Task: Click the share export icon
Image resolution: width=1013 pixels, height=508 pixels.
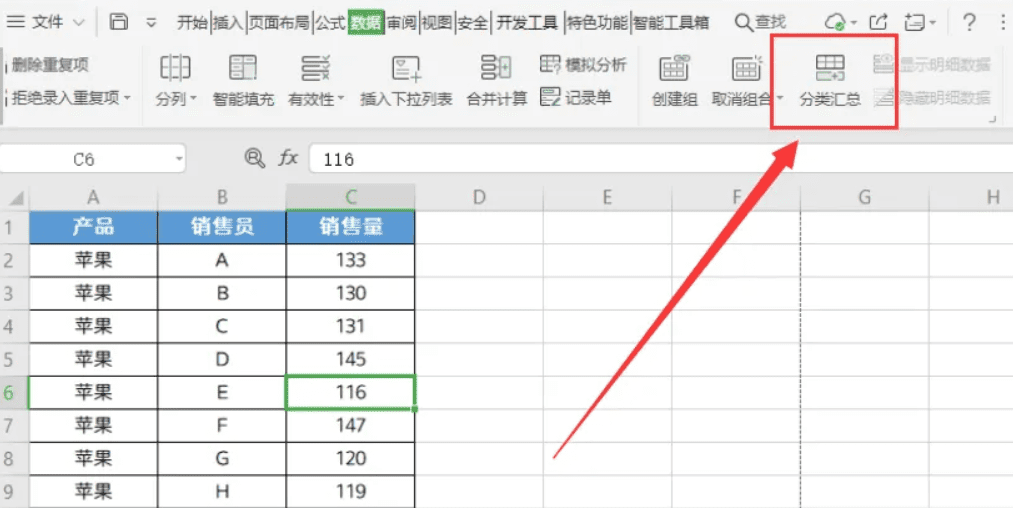Action: tap(877, 23)
